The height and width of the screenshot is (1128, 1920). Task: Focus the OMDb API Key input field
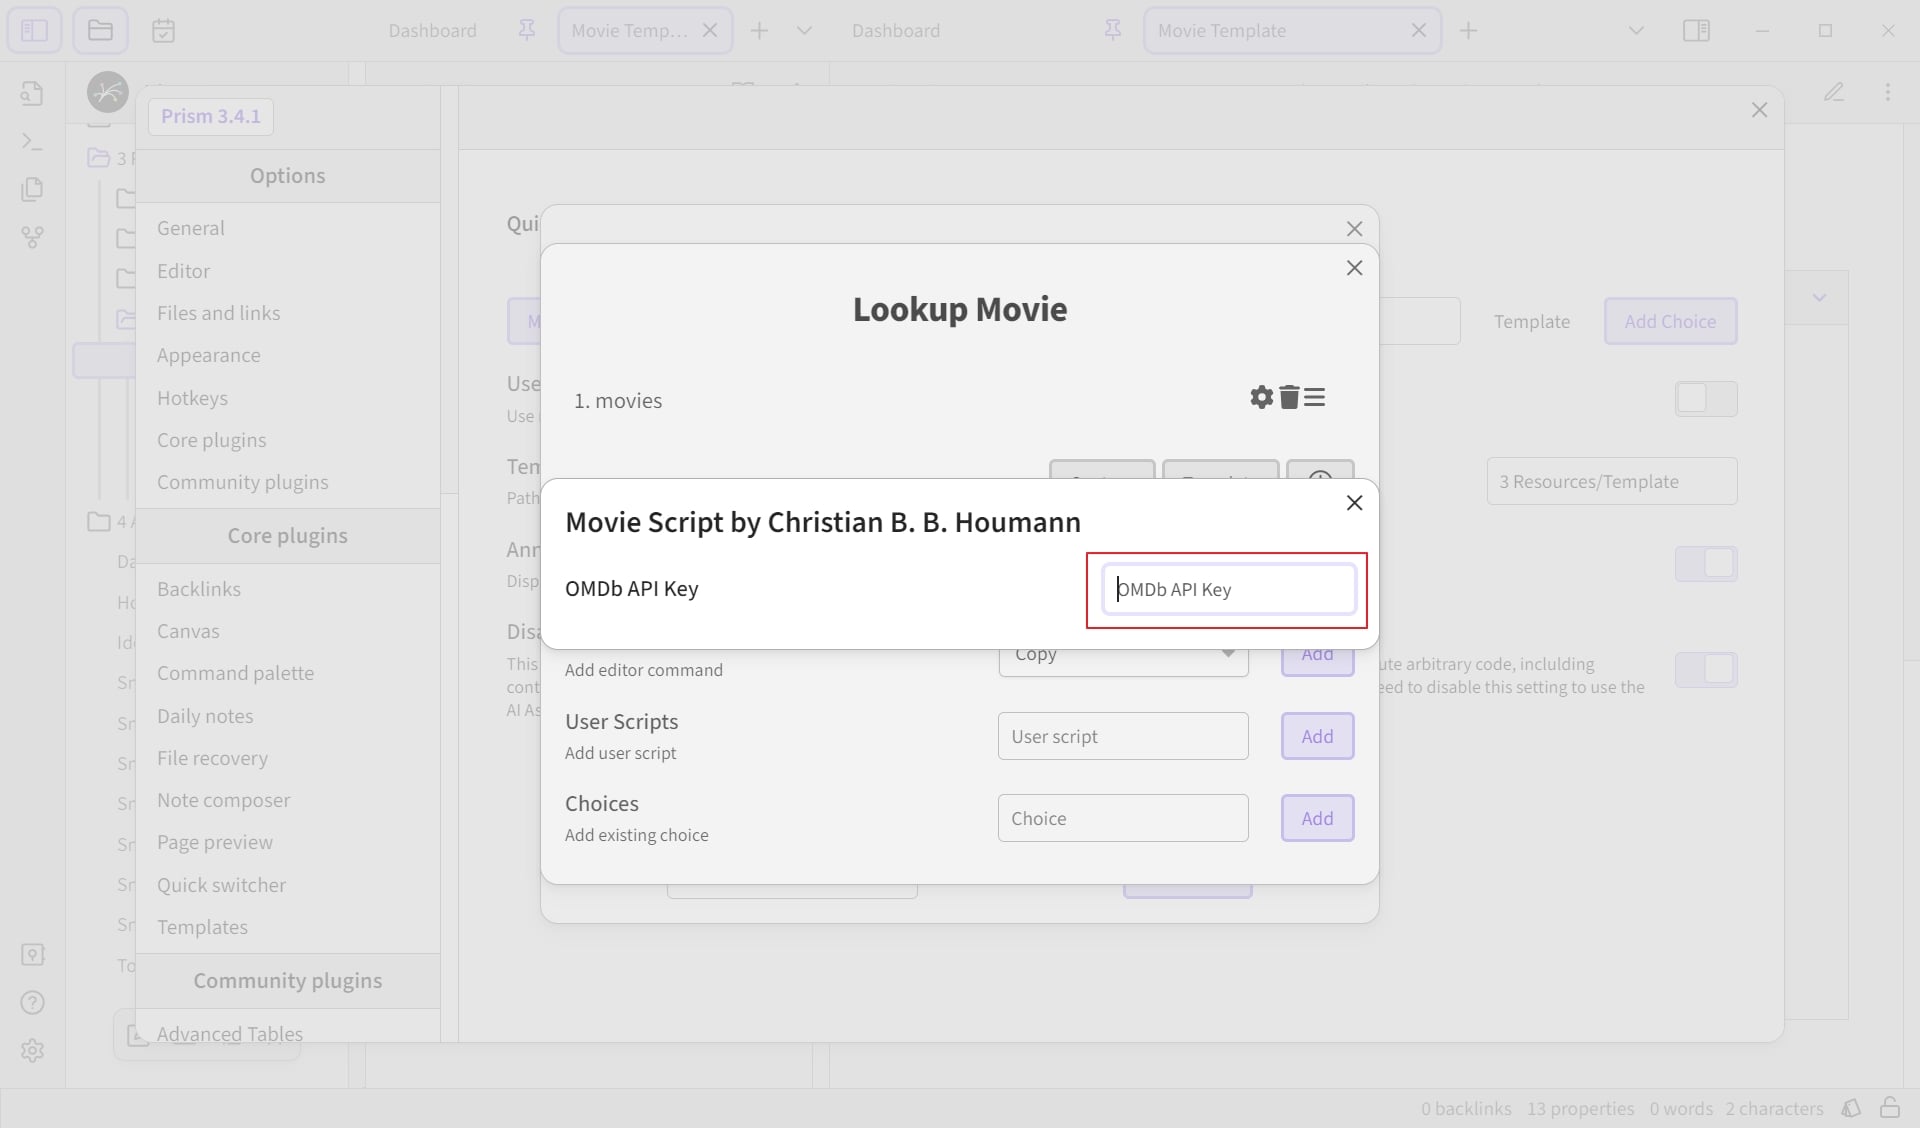(x=1228, y=589)
